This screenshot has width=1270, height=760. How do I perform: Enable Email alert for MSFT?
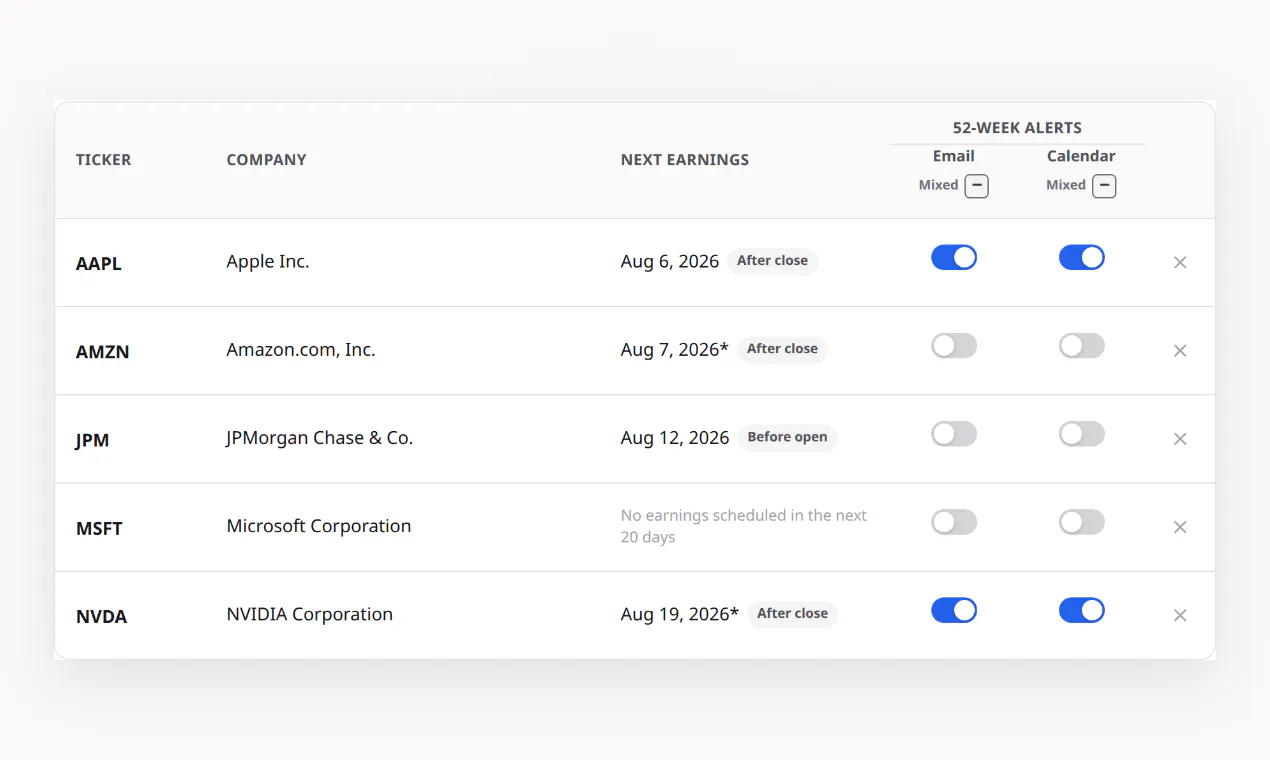954,522
